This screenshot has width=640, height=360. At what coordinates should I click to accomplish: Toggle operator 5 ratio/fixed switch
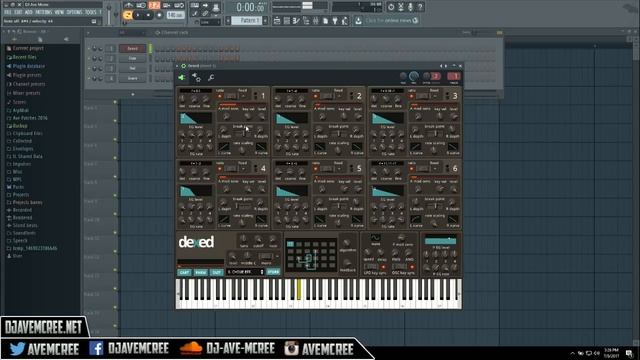(327, 168)
